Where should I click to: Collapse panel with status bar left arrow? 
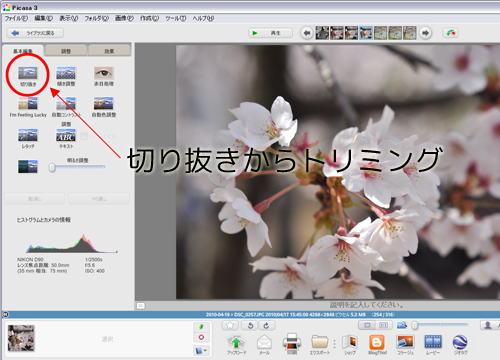(5, 314)
